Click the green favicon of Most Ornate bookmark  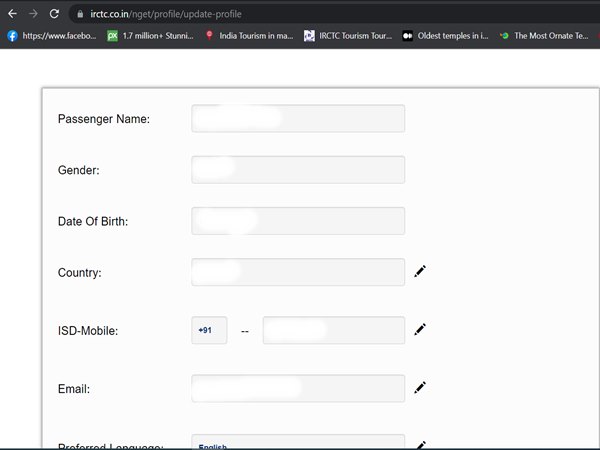click(x=504, y=36)
